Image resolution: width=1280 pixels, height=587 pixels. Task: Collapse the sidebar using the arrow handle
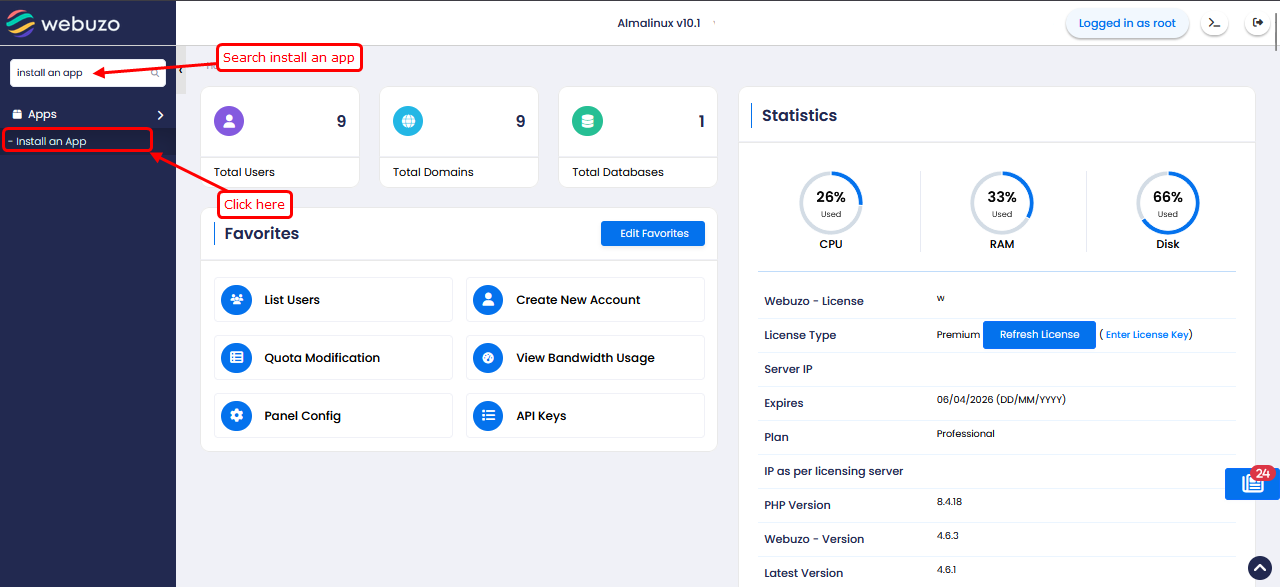click(180, 71)
